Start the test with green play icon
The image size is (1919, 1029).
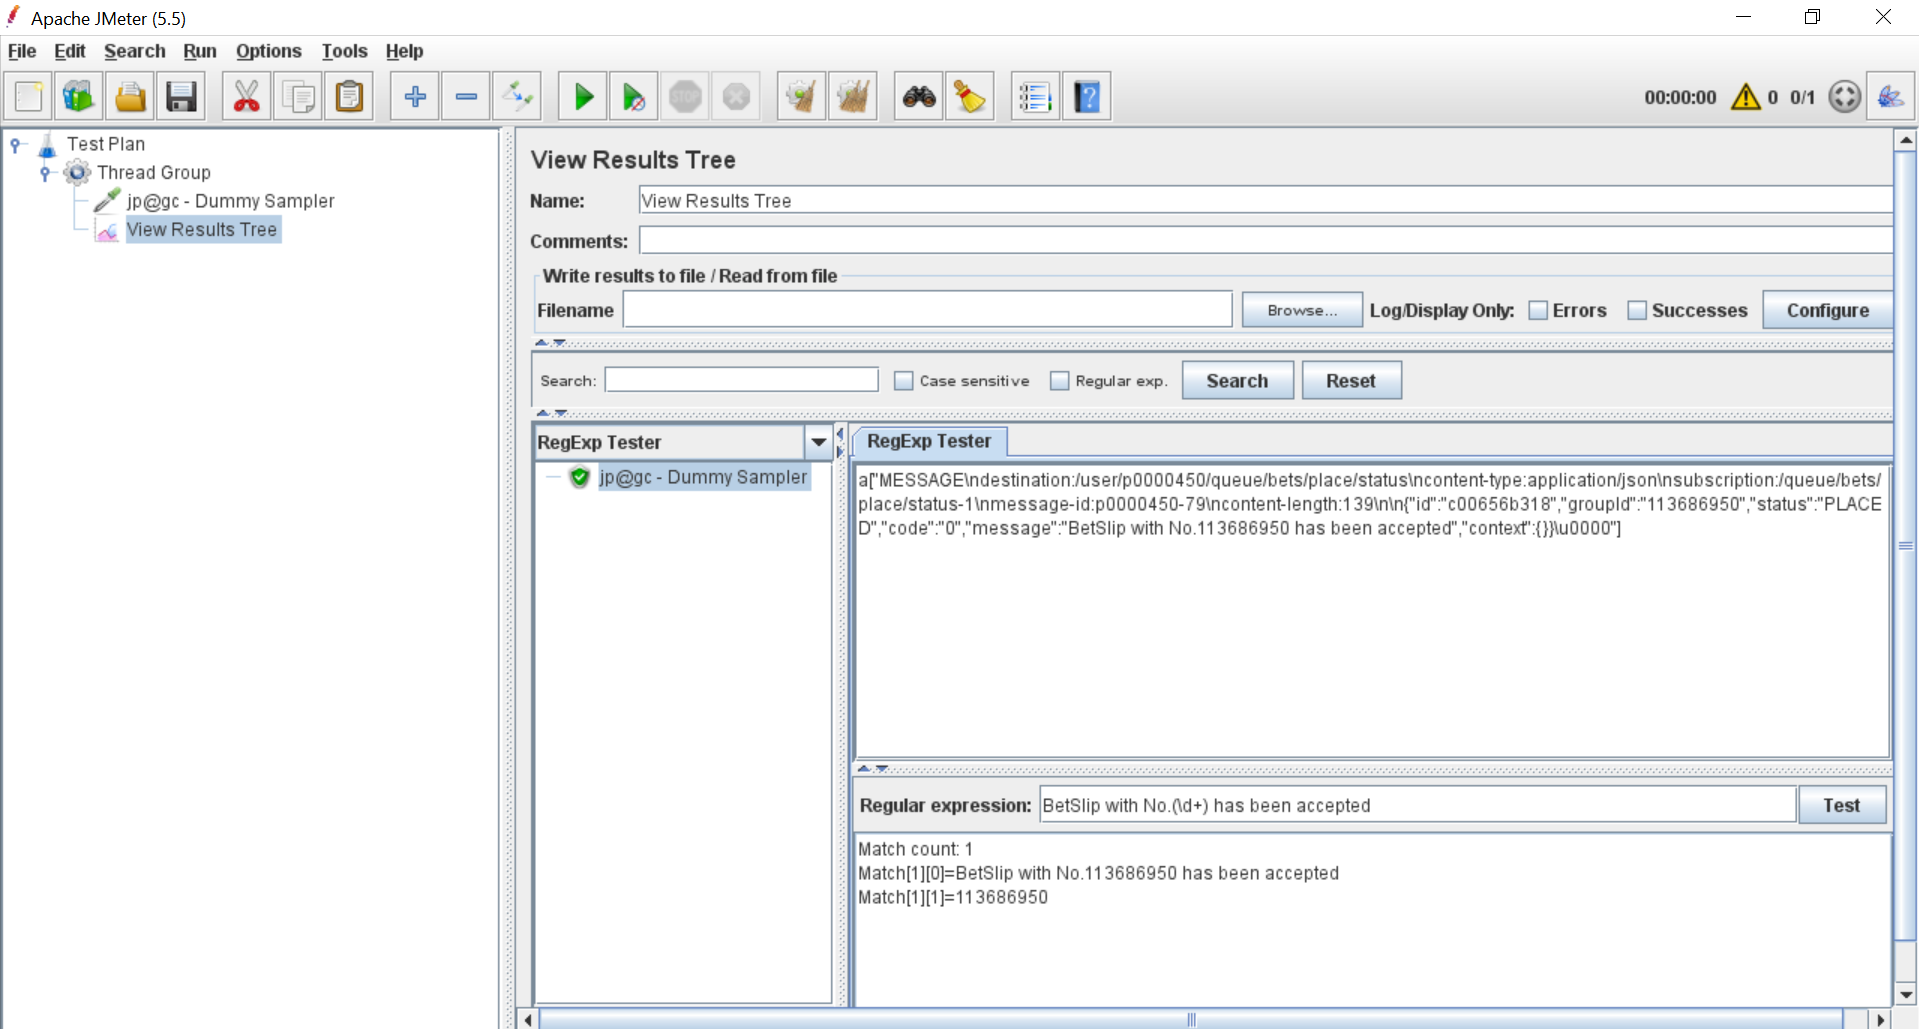pos(583,97)
